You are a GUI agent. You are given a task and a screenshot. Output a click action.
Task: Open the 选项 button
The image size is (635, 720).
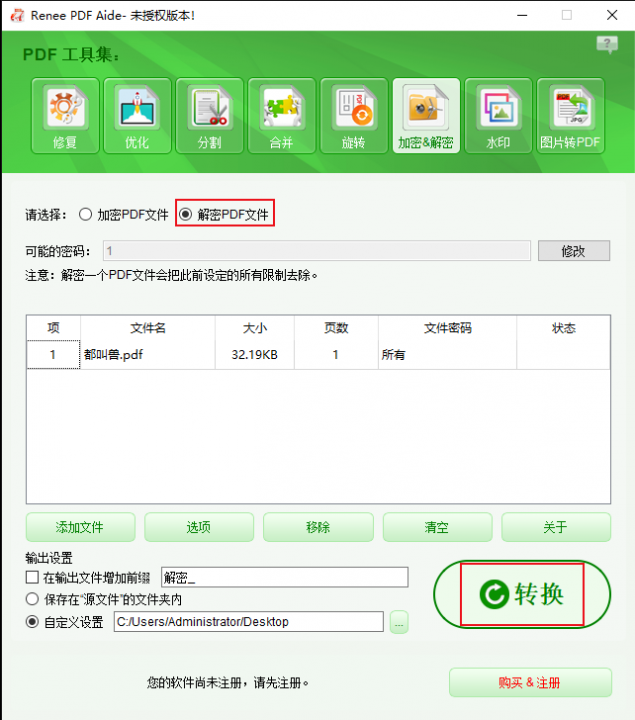pyautogui.click(x=199, y=527)
